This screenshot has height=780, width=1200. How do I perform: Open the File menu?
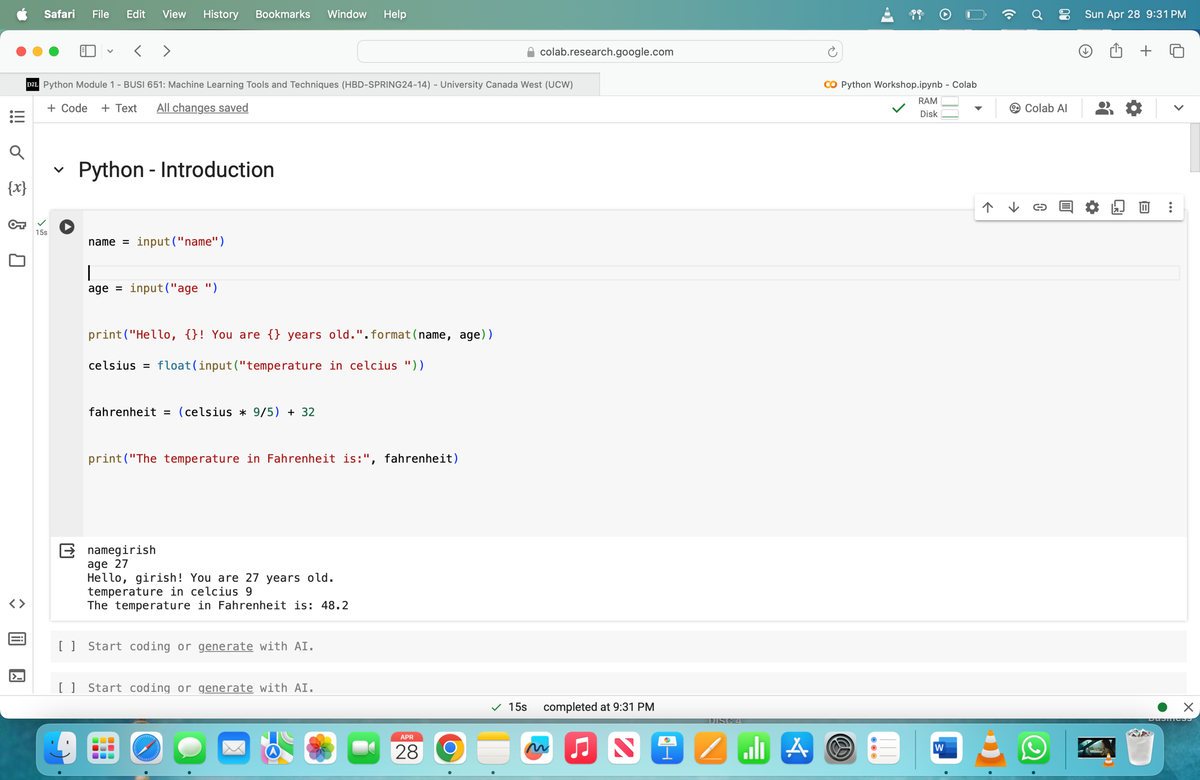point(101,14)
